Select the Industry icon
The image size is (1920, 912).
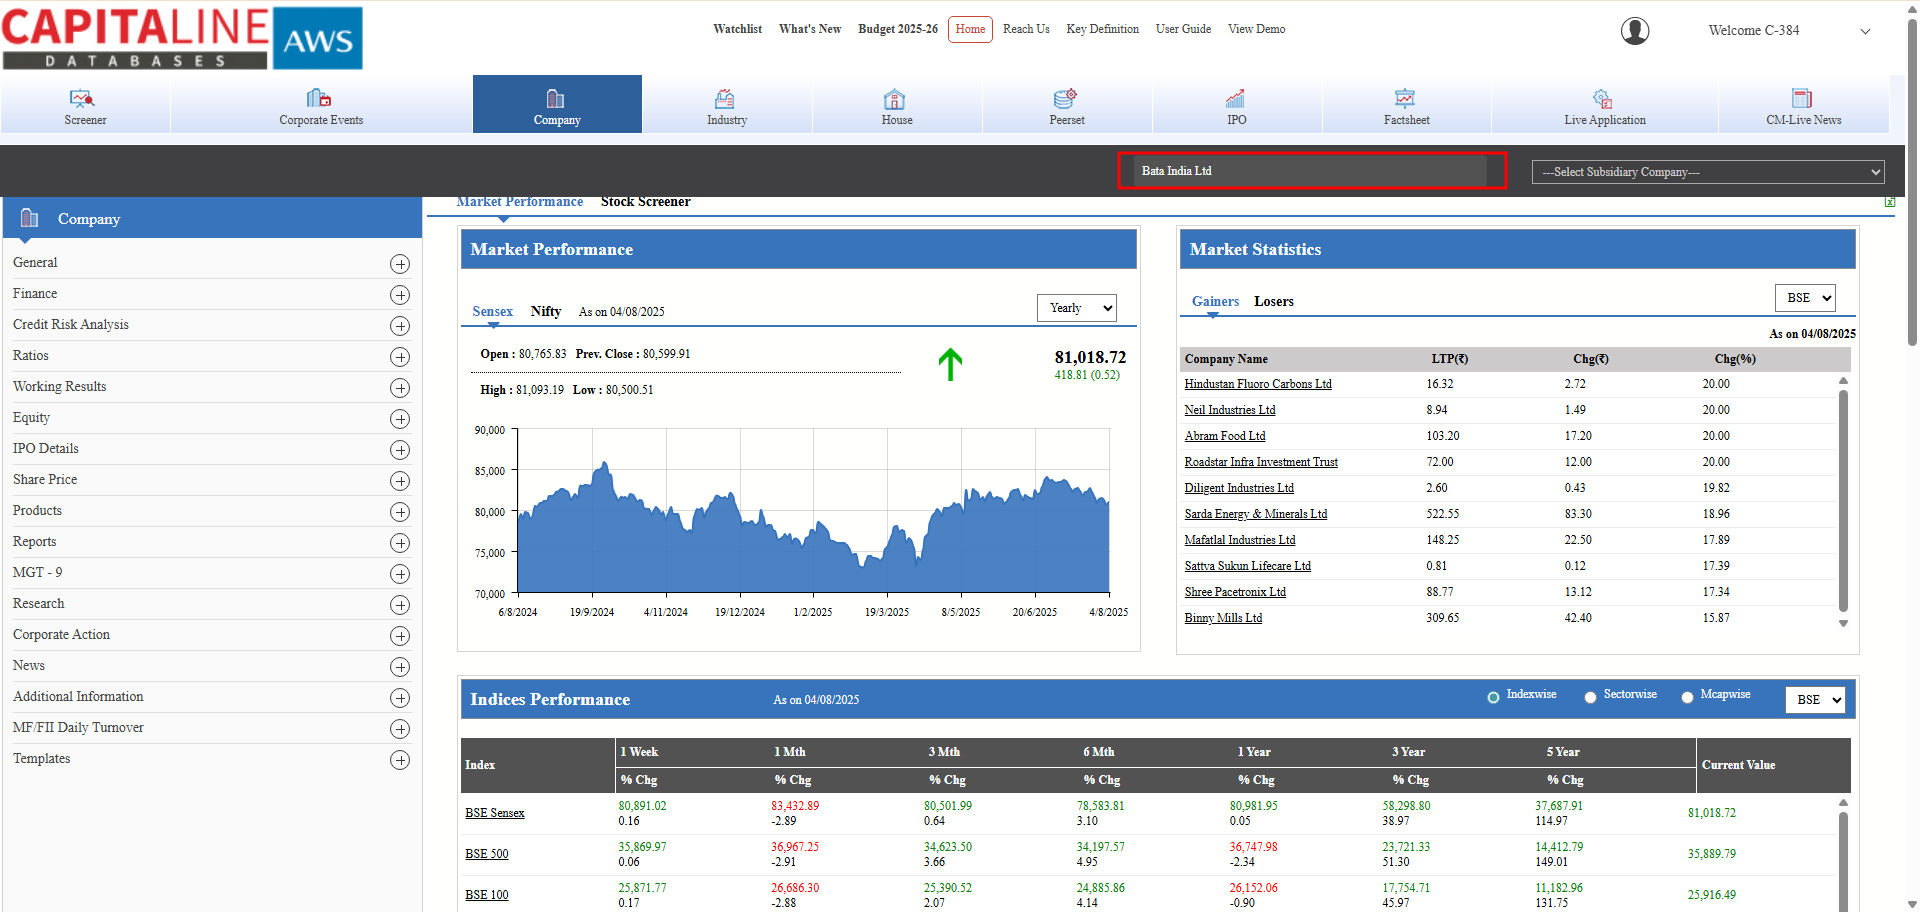click(725, 98)
